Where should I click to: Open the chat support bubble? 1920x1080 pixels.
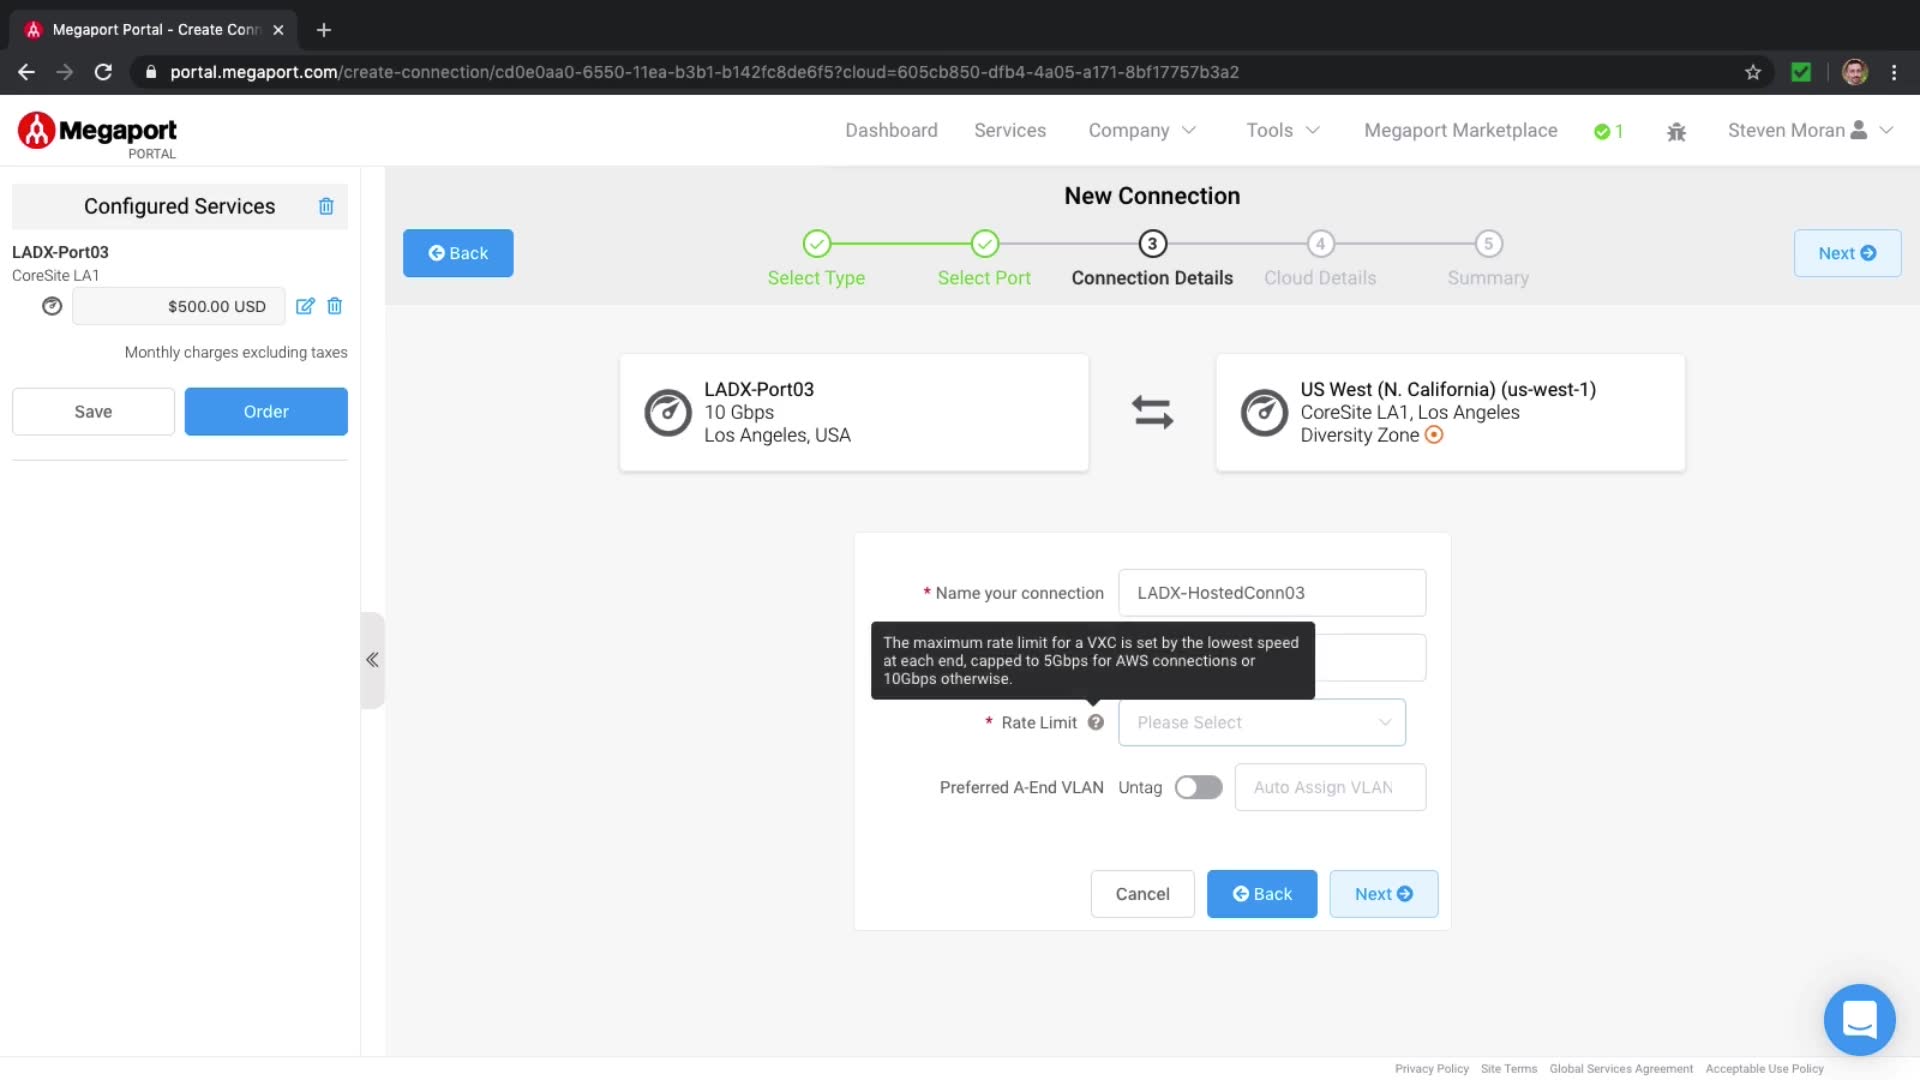coord(1859,1020)
